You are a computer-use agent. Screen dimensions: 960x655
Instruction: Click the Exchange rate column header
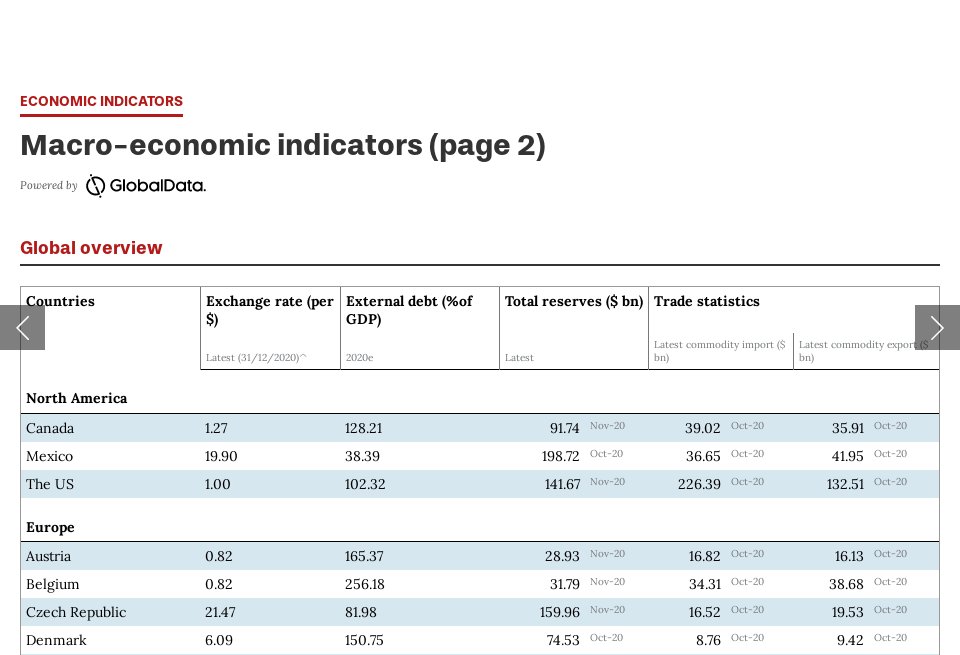269,311
